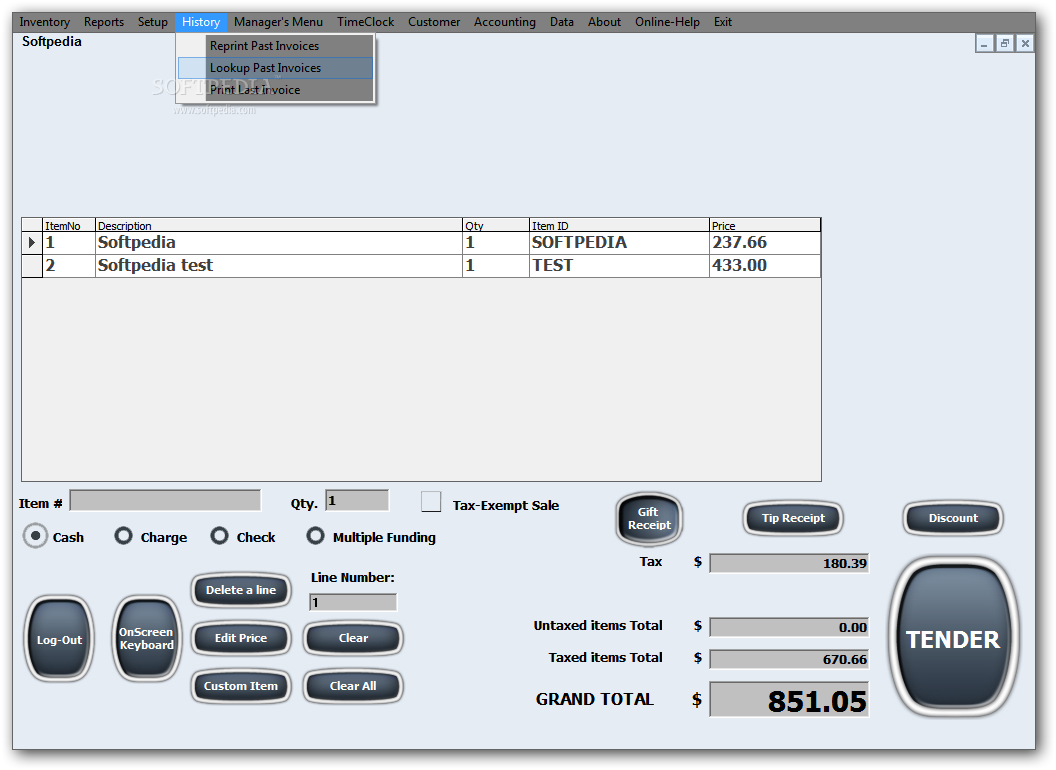Select row selector for item 1

tap(32, 243)
